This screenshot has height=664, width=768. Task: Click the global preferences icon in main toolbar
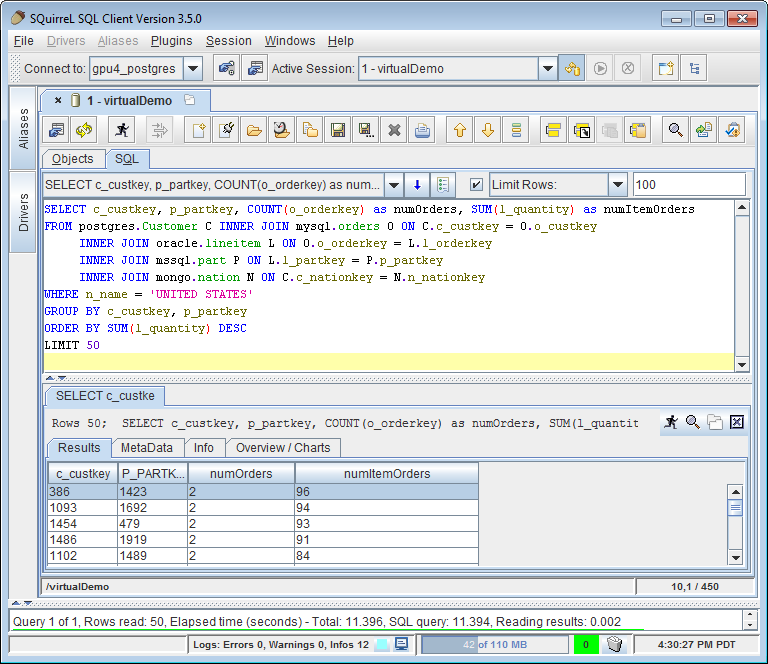226,69
